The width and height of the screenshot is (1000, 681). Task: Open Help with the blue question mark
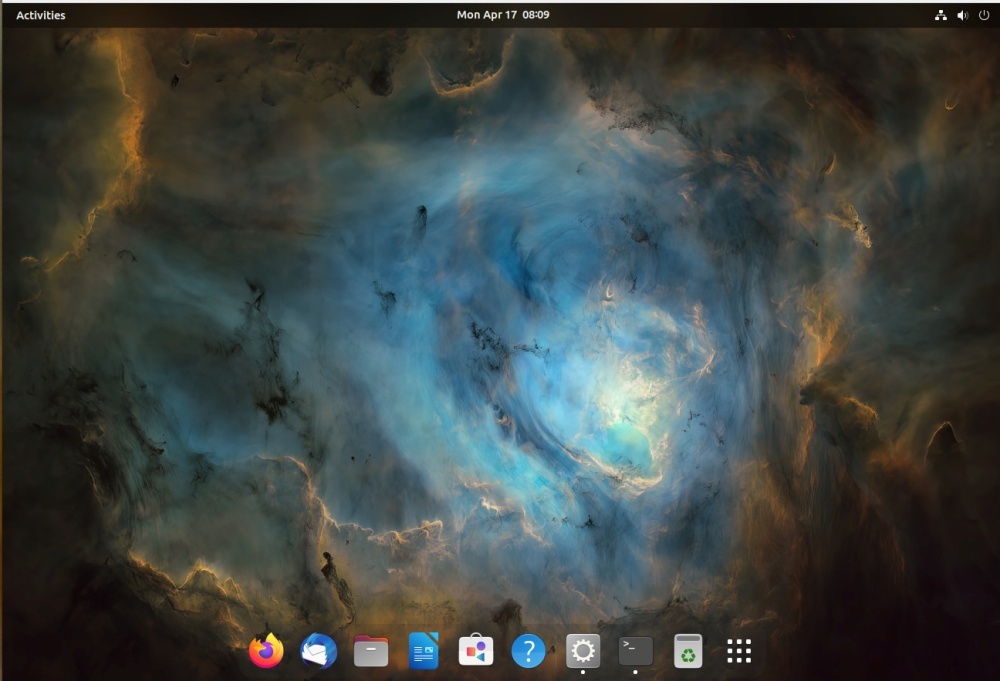tap(528, 651)
